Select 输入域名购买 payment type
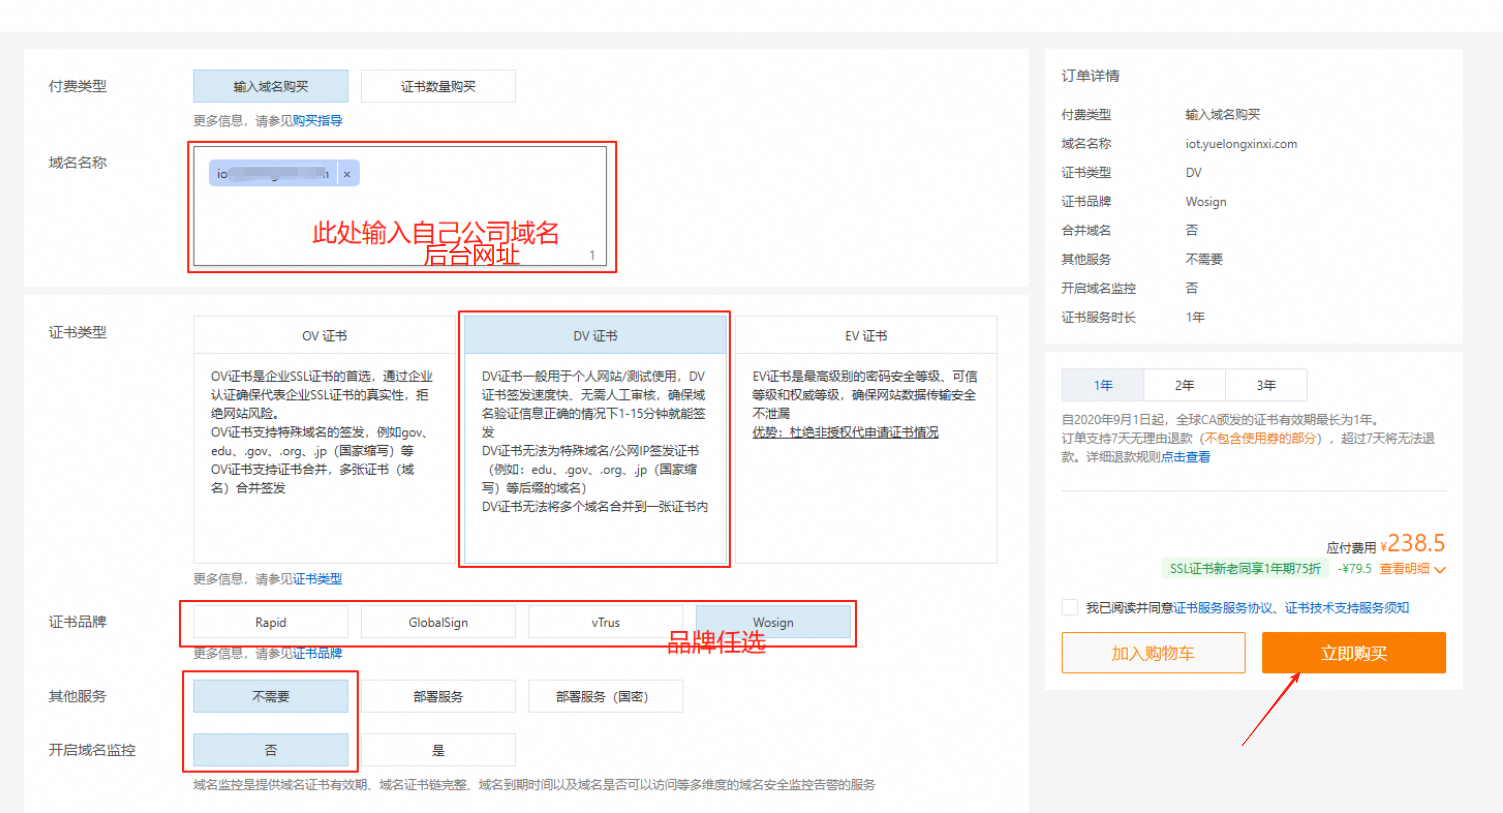The width and height of the screenshot is (1503, 813). tap(271, 86)
